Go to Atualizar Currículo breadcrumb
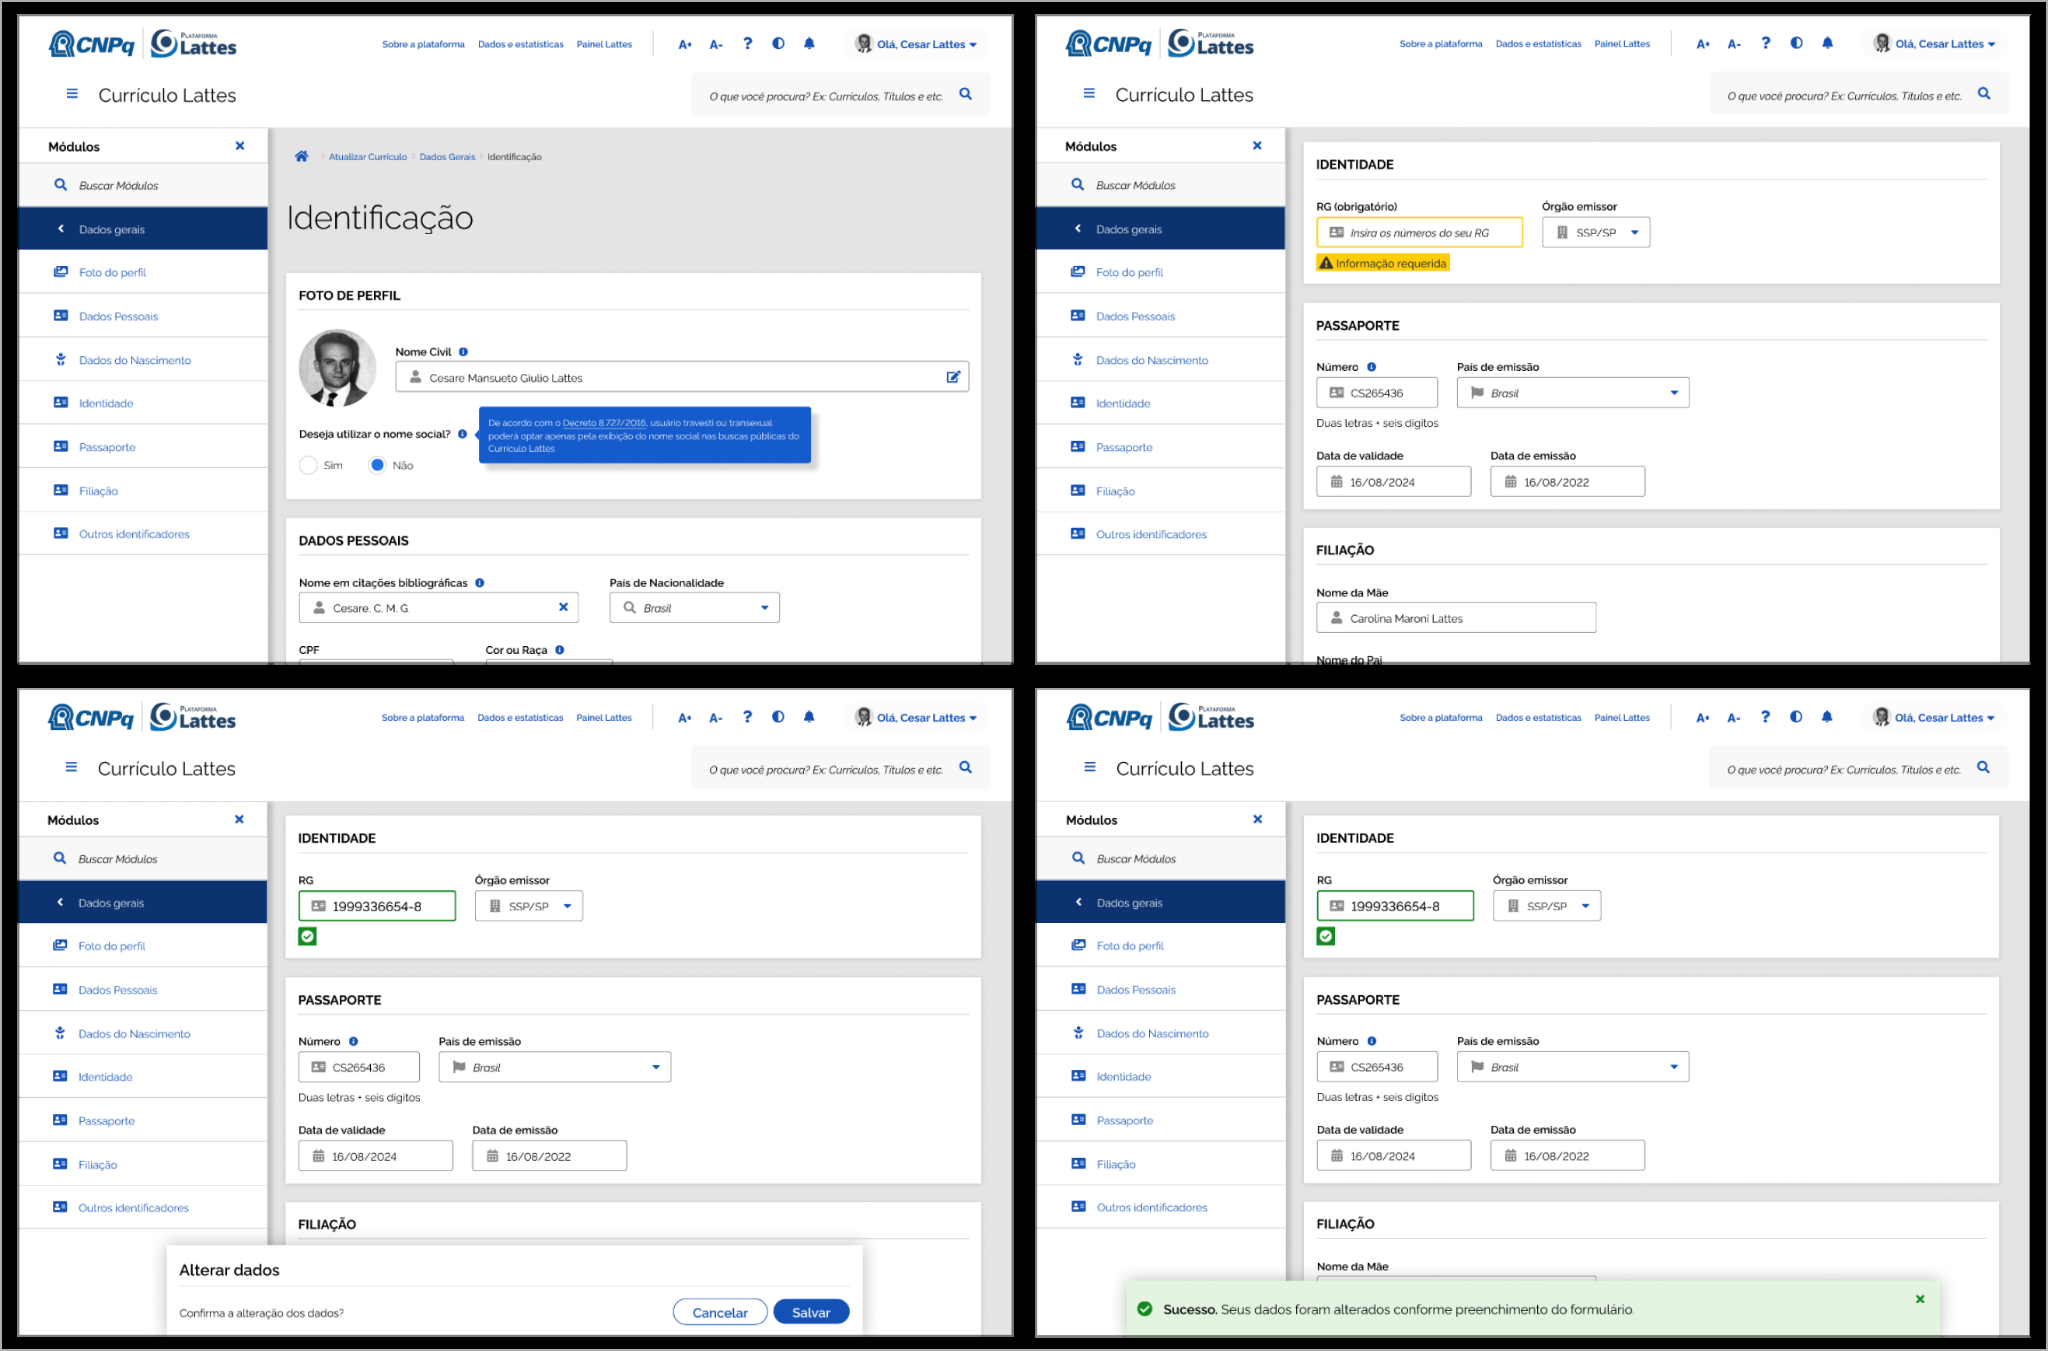 coord(368,157)
